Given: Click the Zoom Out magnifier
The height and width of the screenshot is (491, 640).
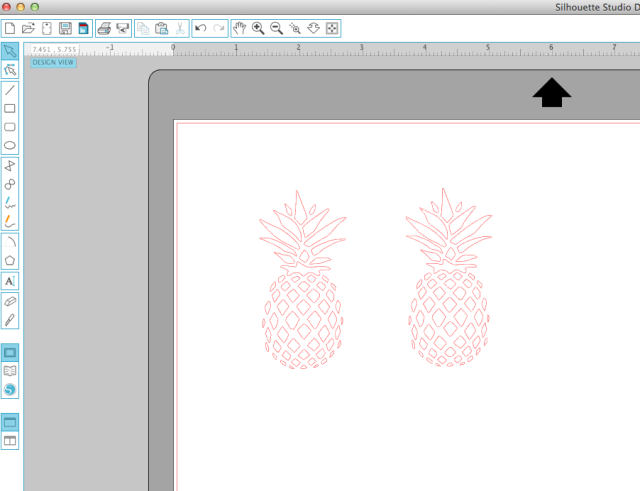Looking at the screenshot, I should click(x=276, y=28).
